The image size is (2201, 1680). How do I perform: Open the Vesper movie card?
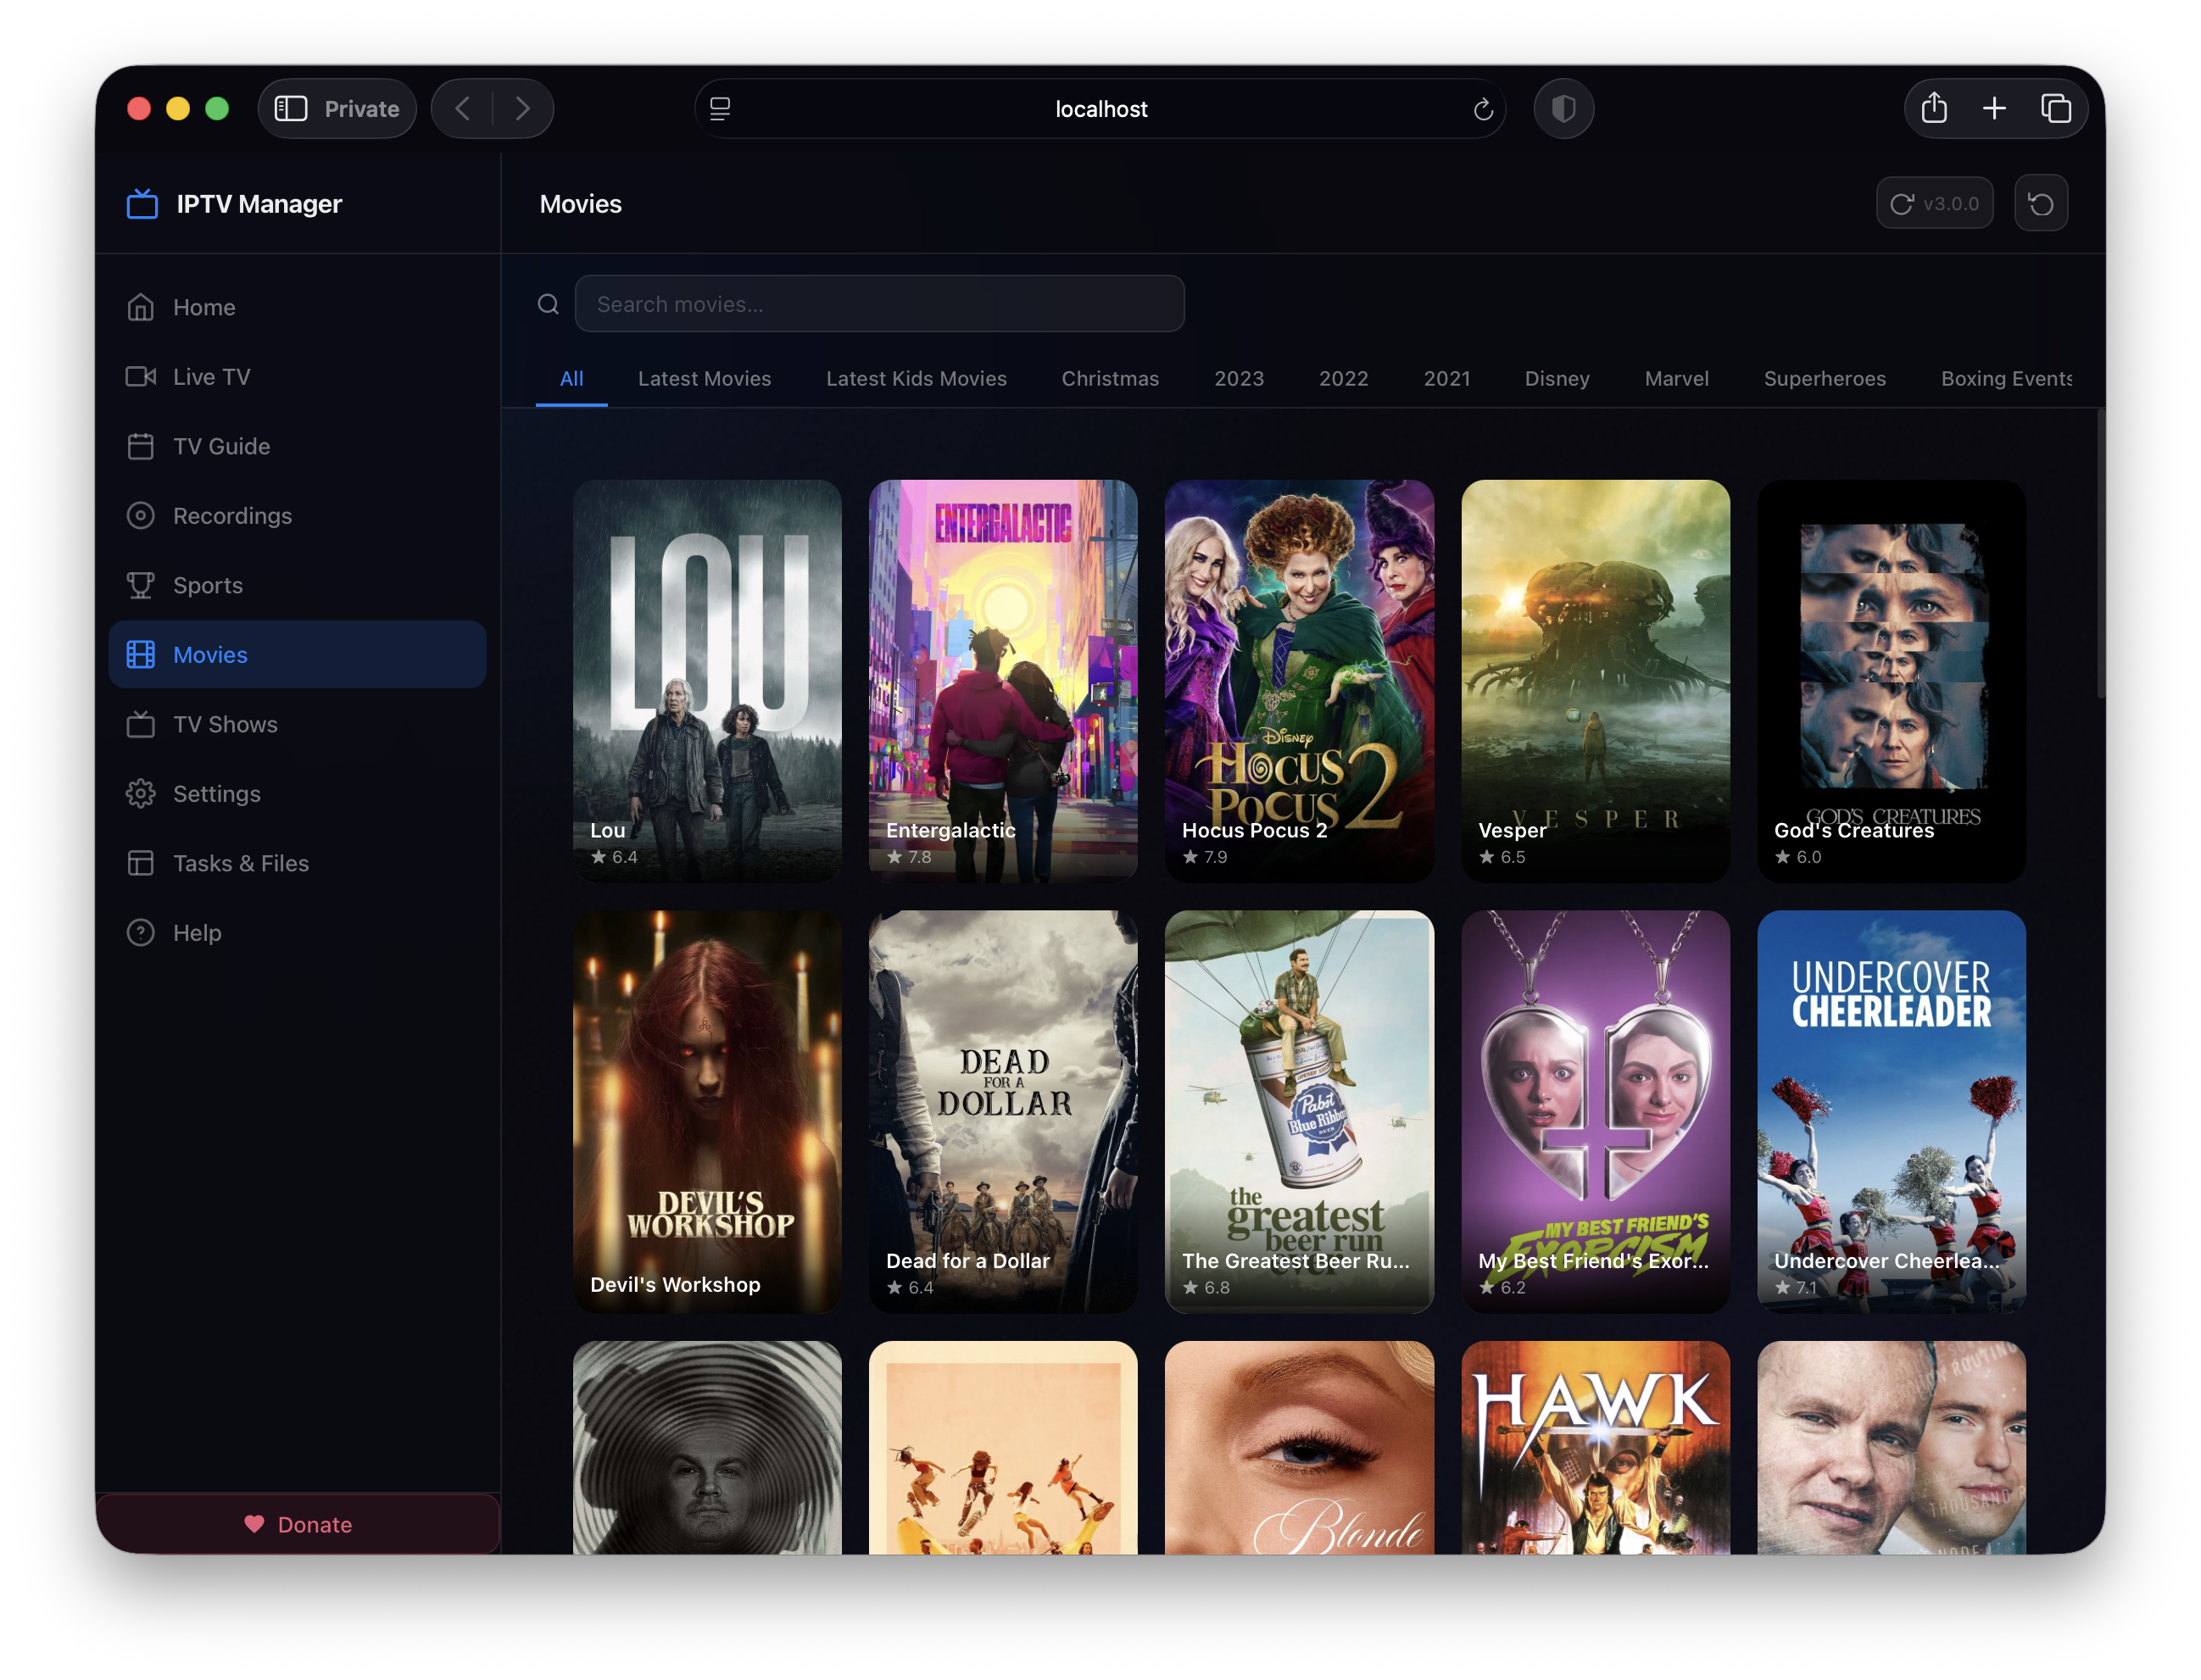point(1595,681)
